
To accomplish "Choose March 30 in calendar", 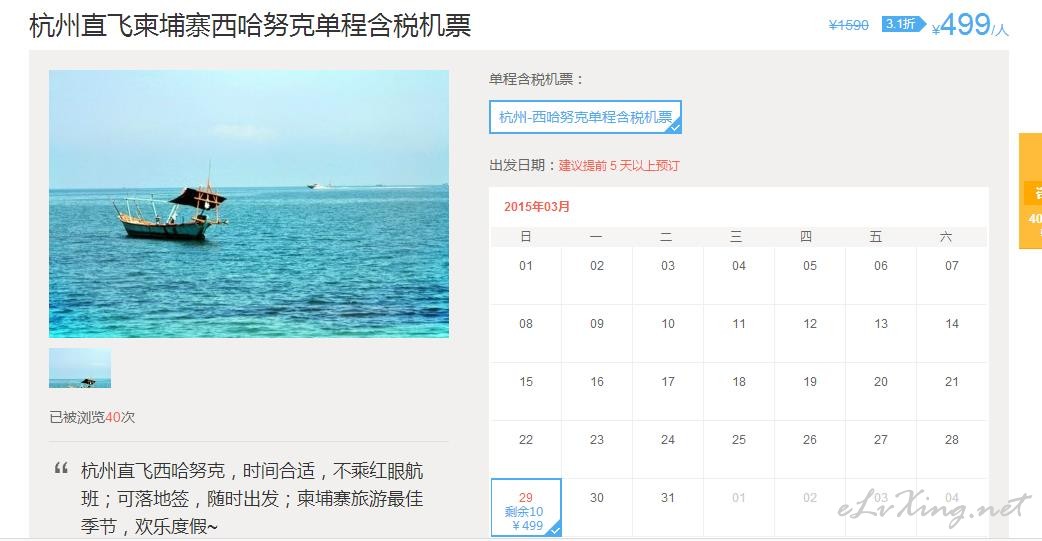I will pyautogui.click(x=597, y=507).
